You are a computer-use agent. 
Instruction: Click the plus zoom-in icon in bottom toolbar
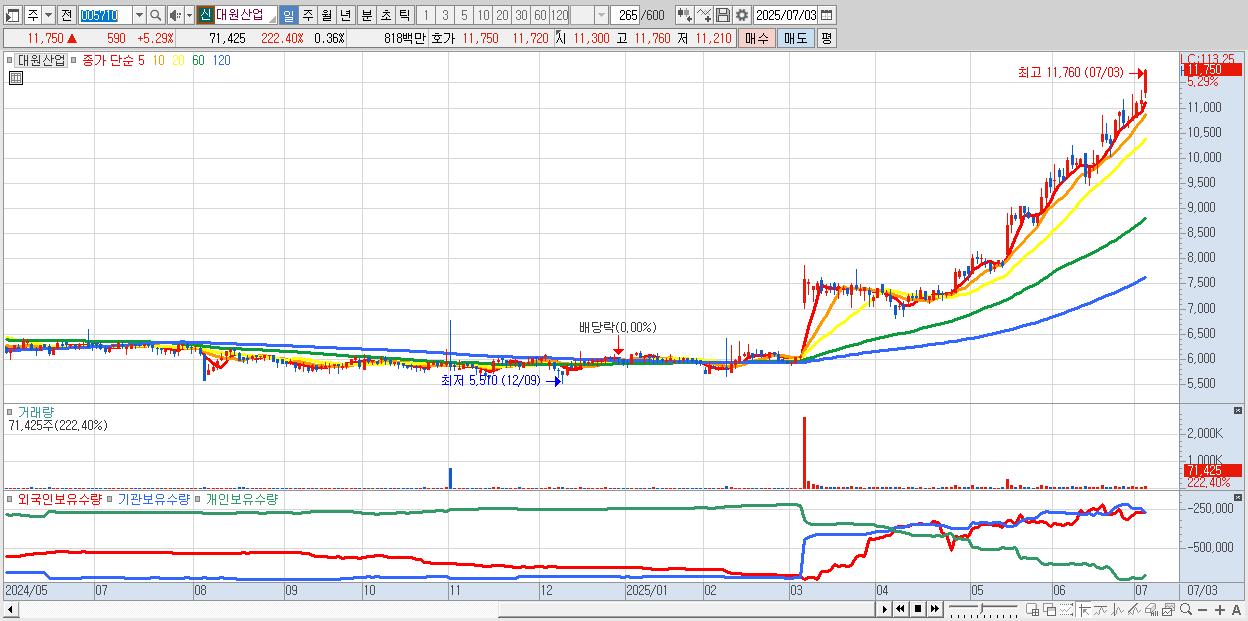click(x=1220, y=609)
